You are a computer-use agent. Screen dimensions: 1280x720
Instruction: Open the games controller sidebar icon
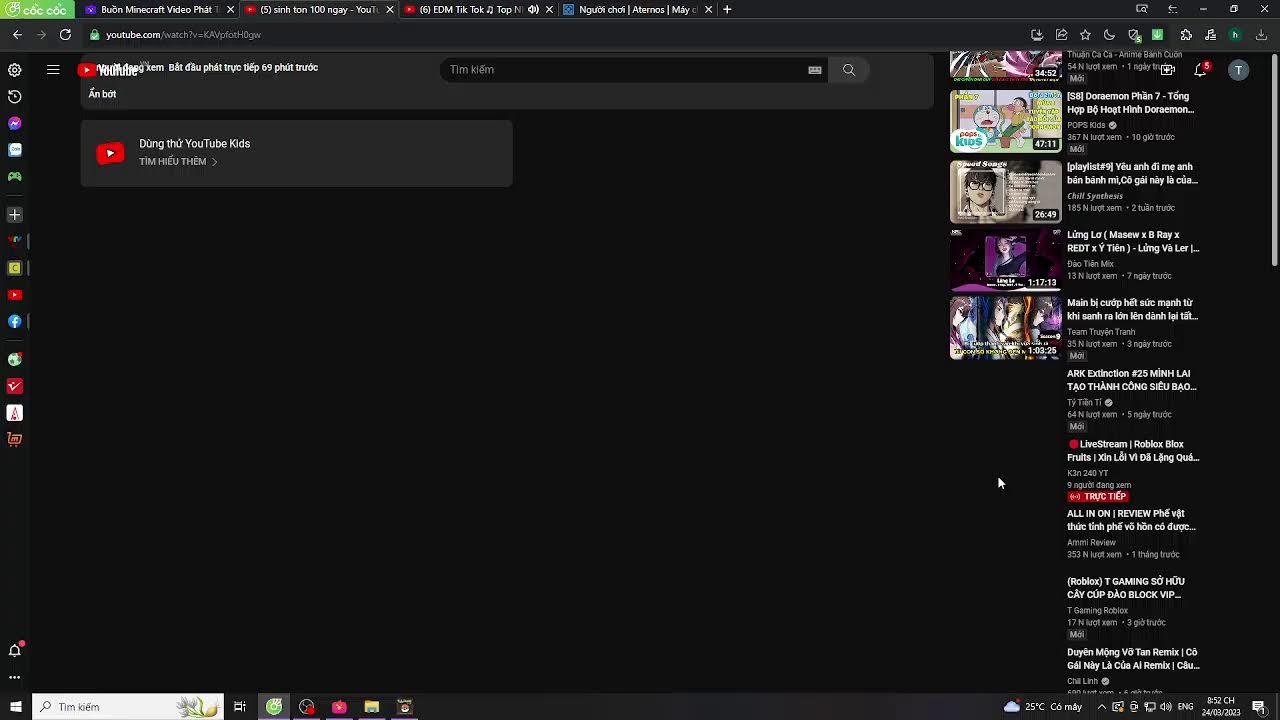pos(15,177)
